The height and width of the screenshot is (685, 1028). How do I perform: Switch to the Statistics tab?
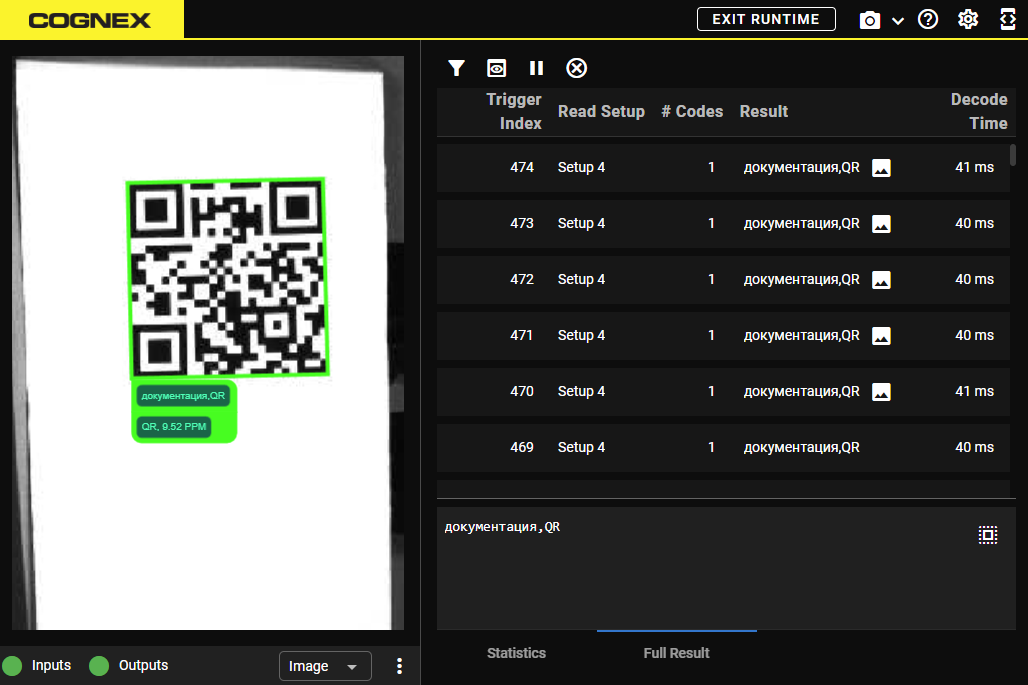coord(516,653)
